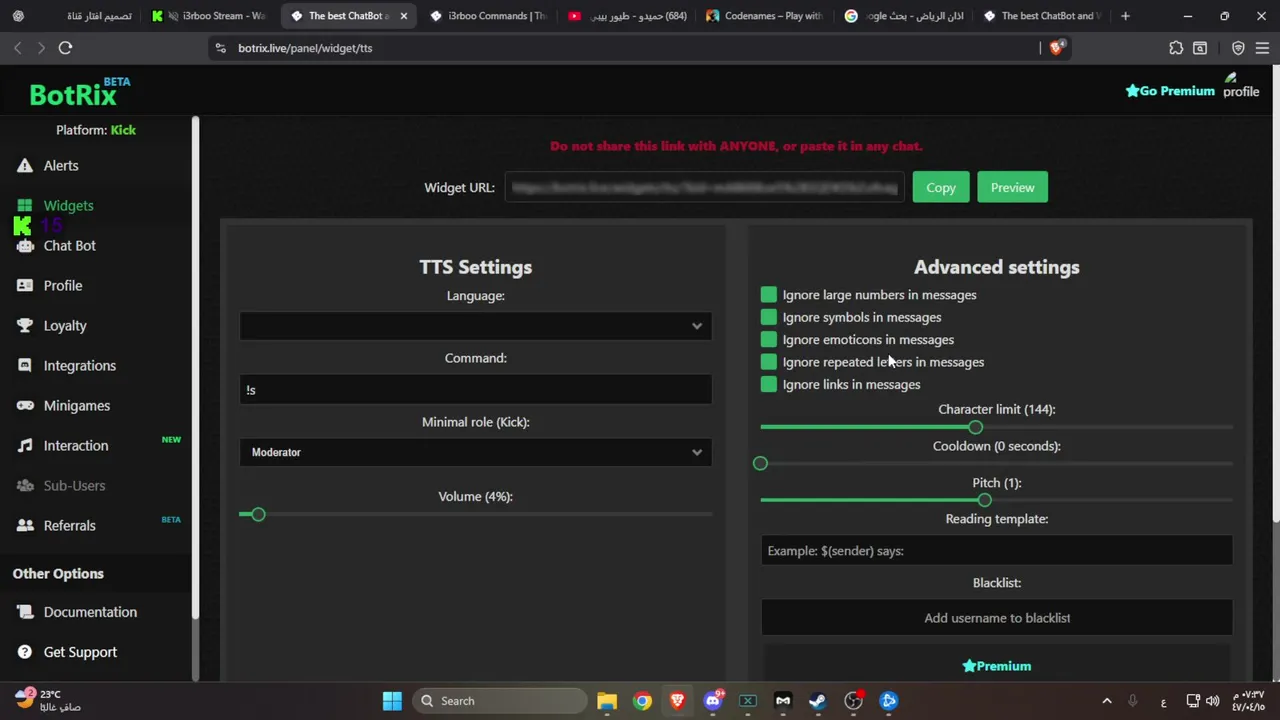Switch to the Google search browser tab
The height and width of the screenshot is (720, 1280).
(902, 16)
